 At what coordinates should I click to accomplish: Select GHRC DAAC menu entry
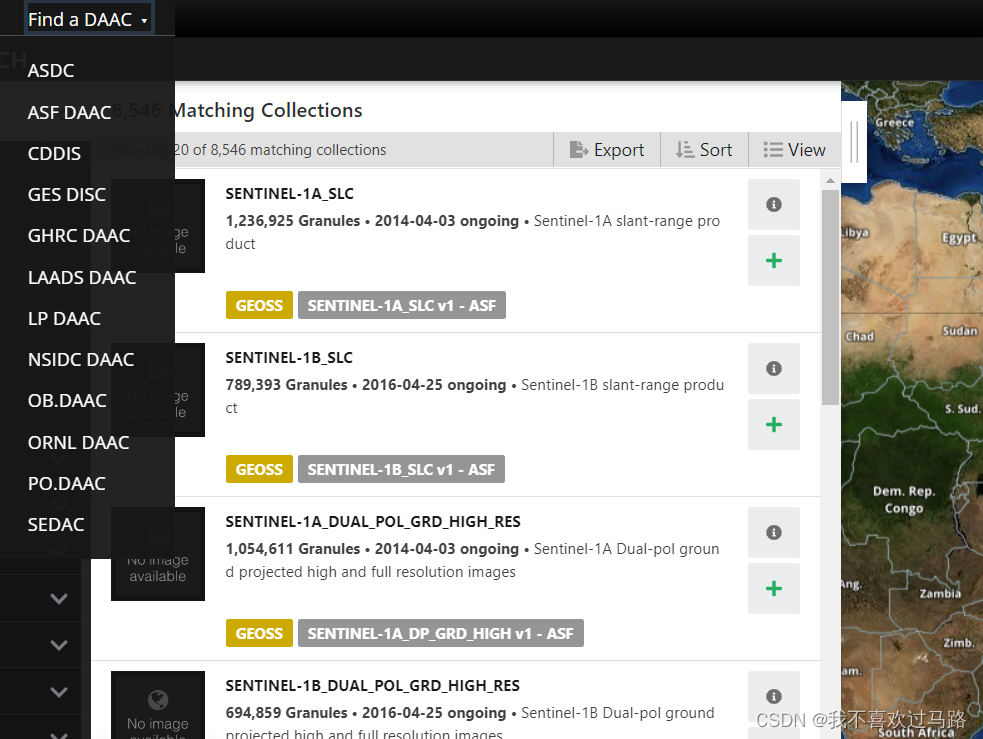(79, 236)
